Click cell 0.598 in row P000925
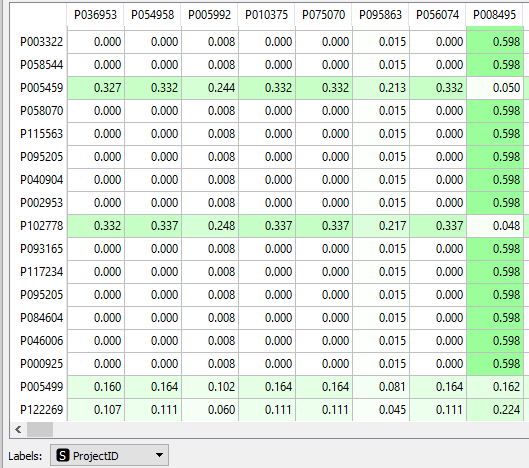Viewport: 529px width, 468px height. pos(495,364)
